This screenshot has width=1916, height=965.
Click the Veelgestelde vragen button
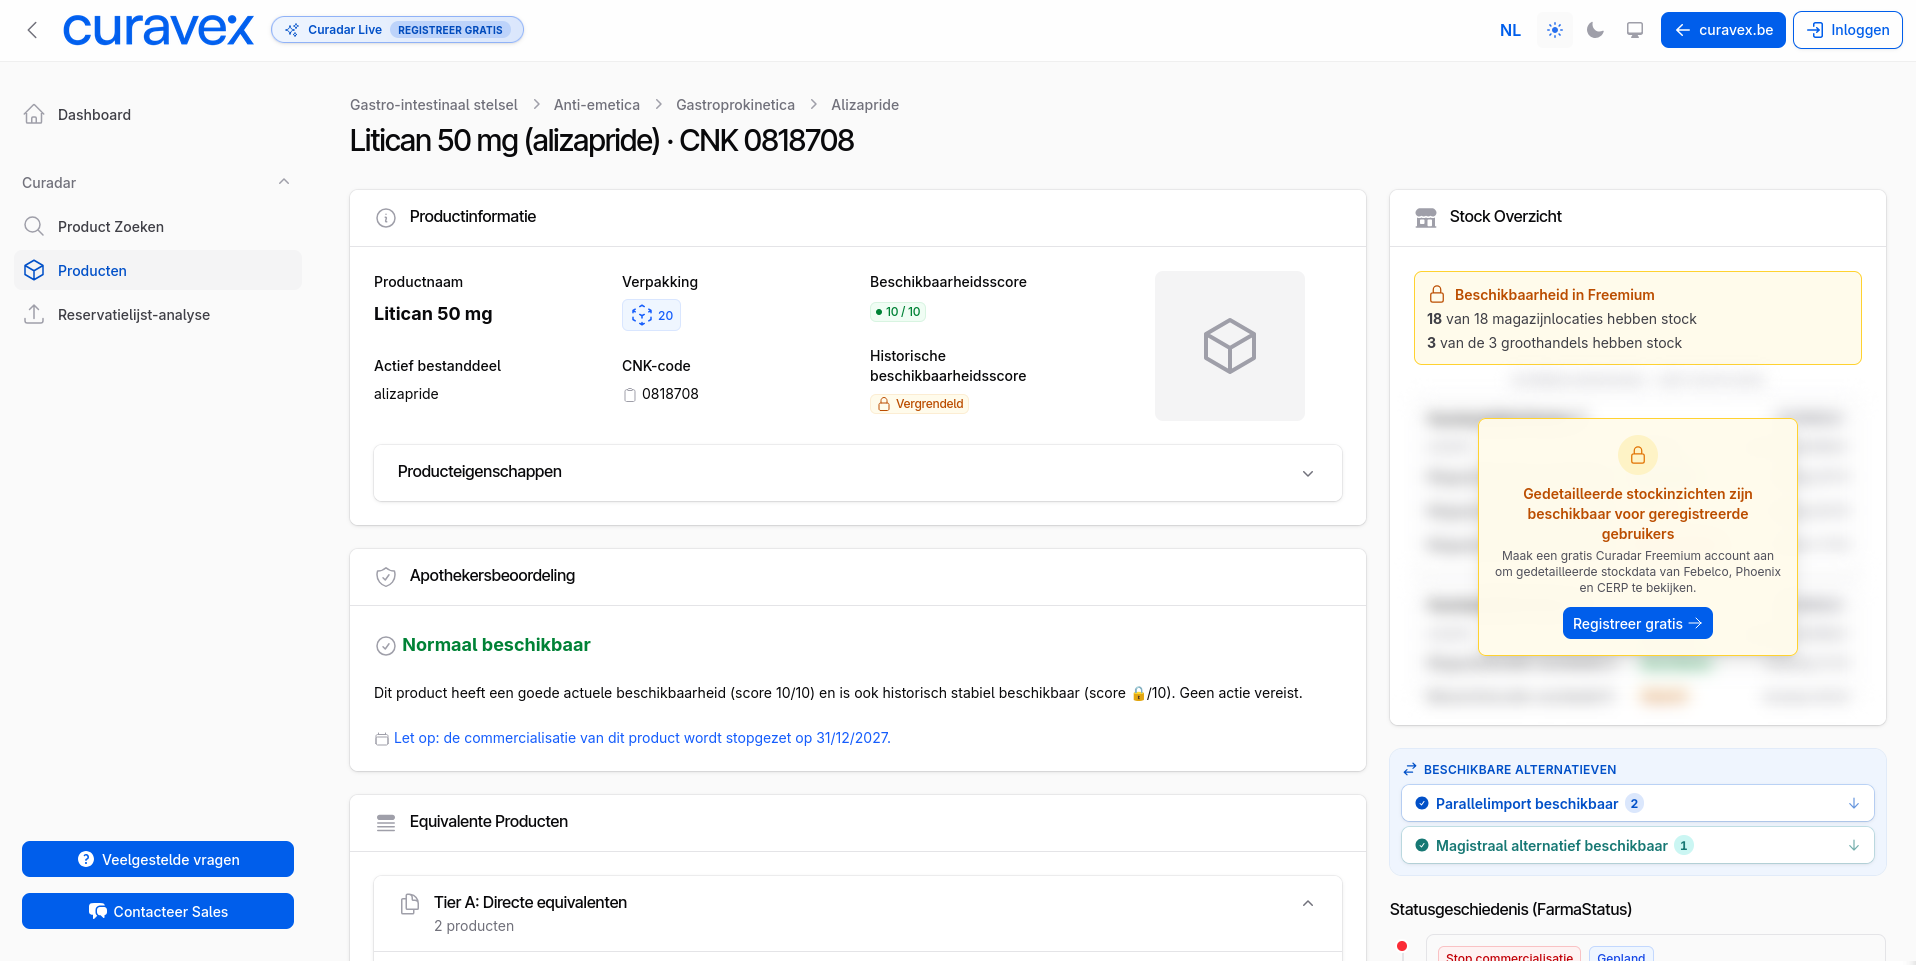tap(158, 859)
